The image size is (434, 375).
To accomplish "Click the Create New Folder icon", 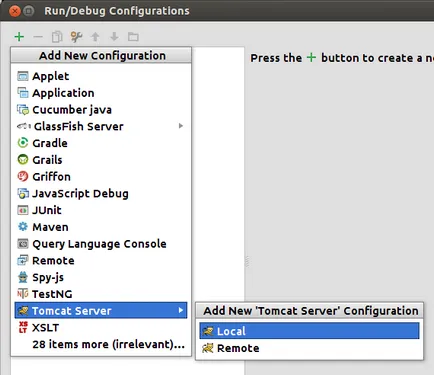I will click(x=133, y=37).
